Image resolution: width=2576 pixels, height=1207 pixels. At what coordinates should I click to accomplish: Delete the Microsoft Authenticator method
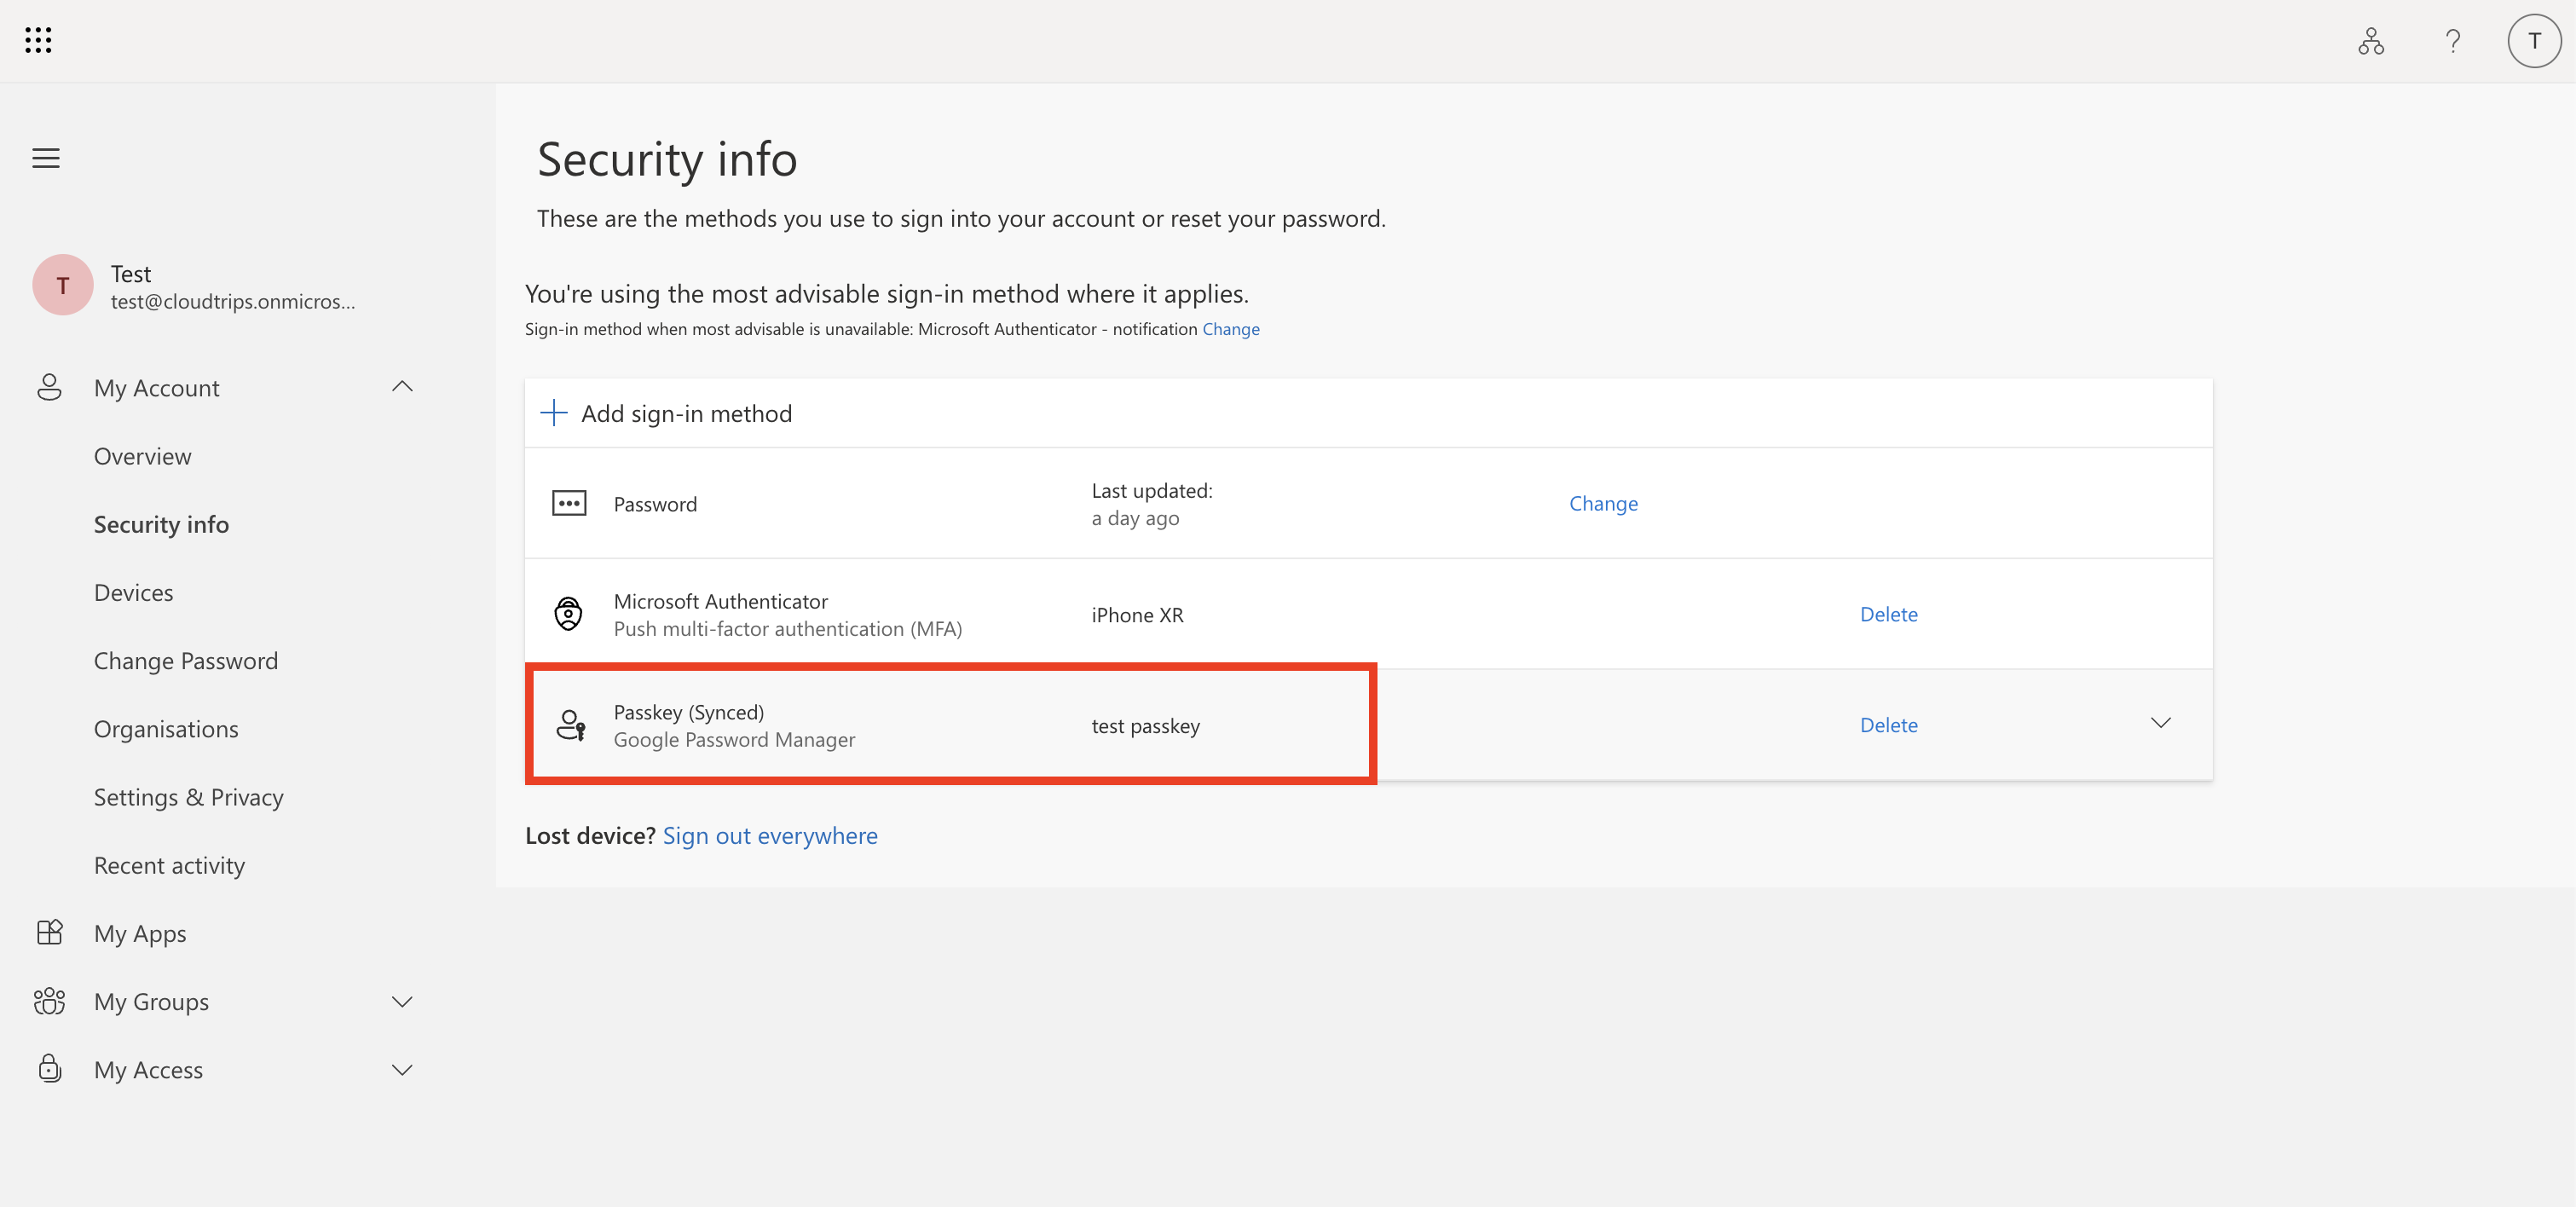1888,614
